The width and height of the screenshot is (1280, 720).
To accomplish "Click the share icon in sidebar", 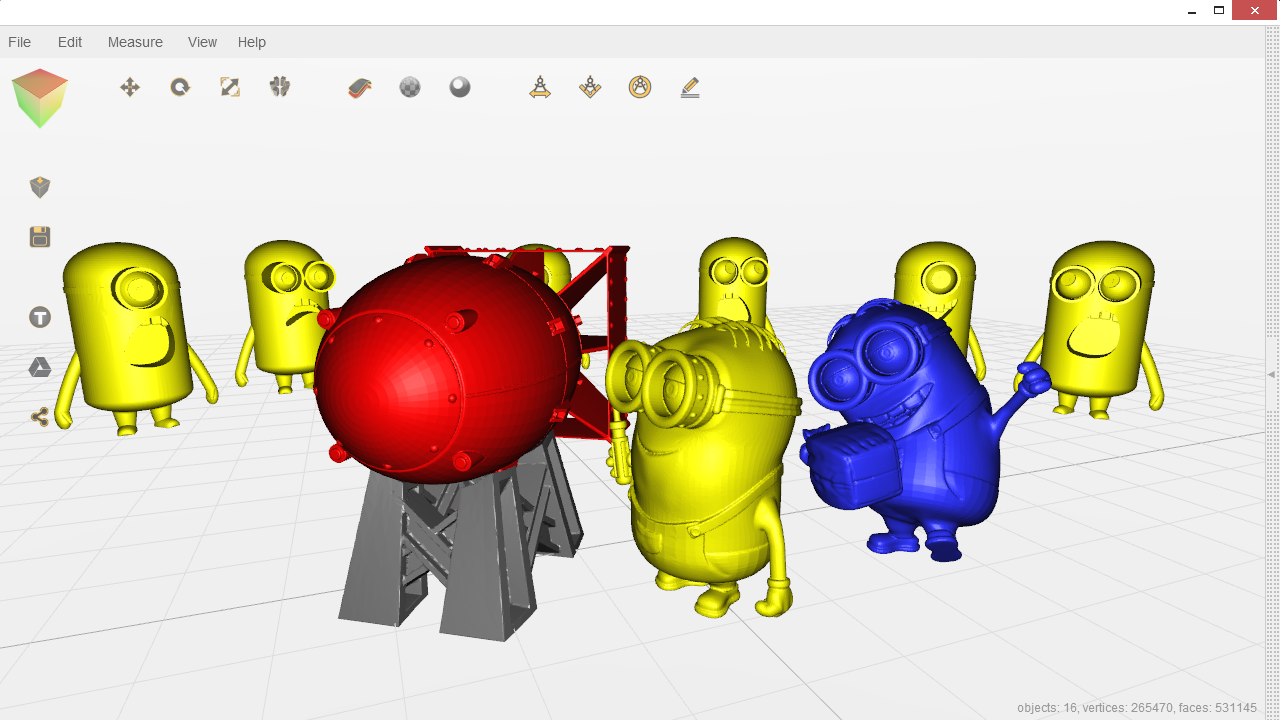I will (40, 417).
